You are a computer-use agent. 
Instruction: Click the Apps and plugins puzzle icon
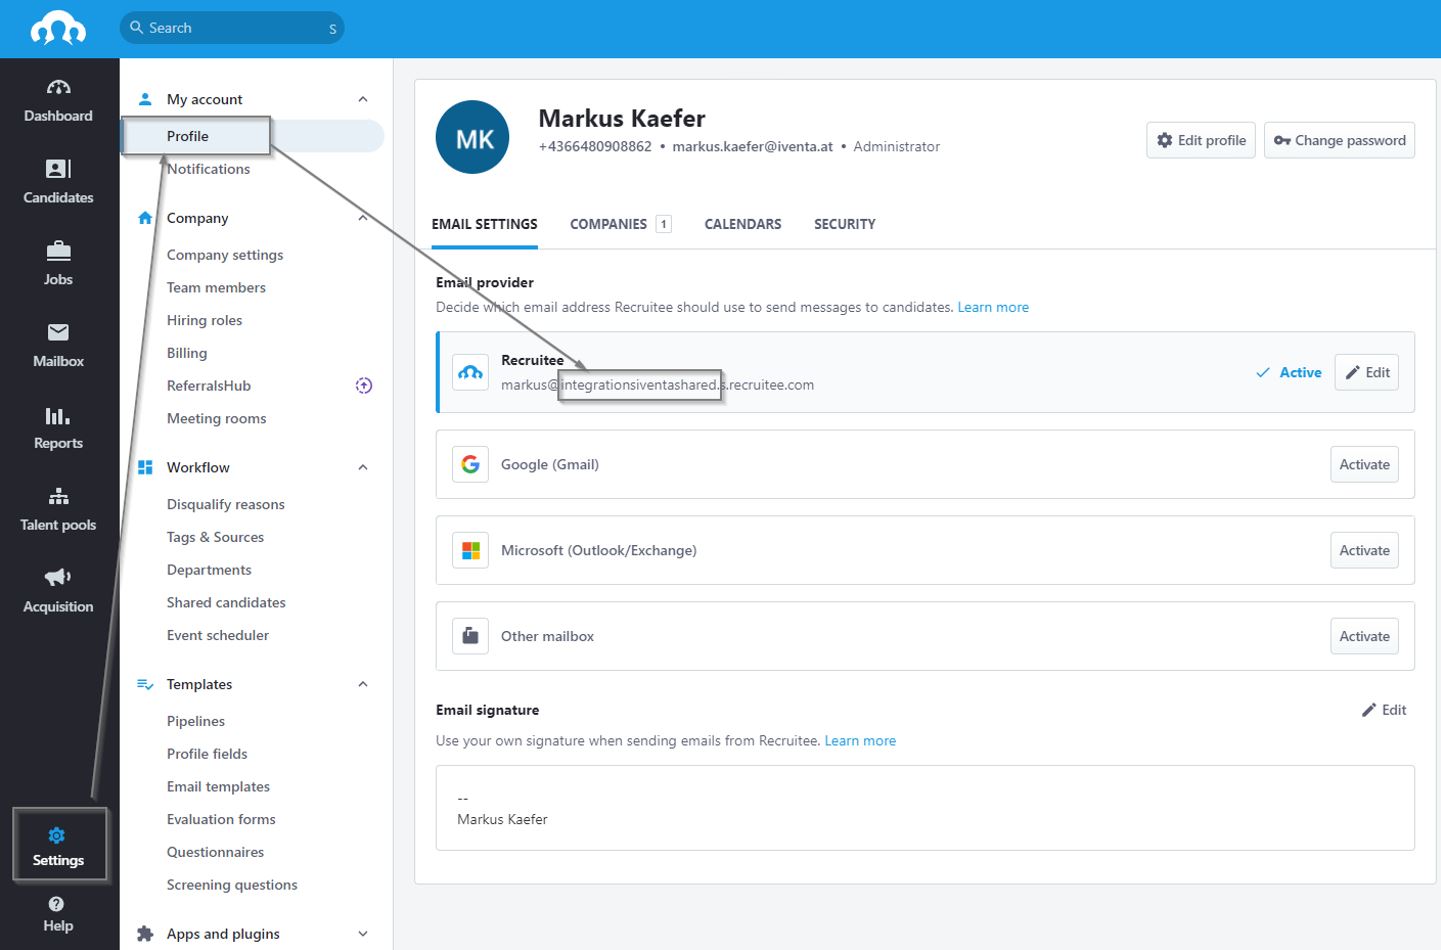145,933
